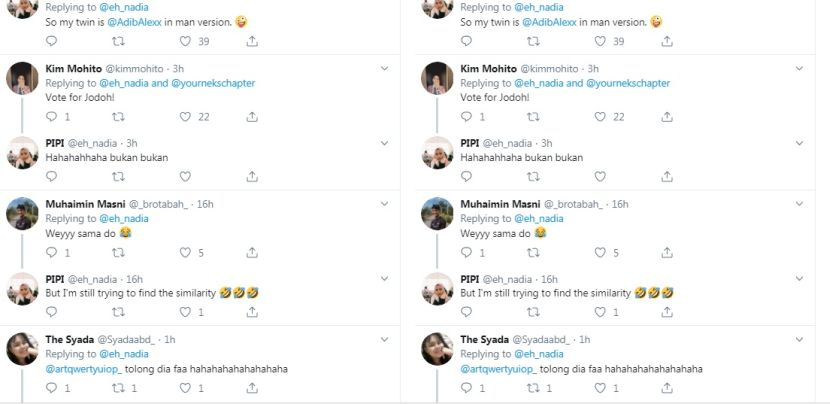The image size is (830, 404).
Task: Like The Syada's tweet in left thread
Action: pyautogui.click(x=185, y=389)
